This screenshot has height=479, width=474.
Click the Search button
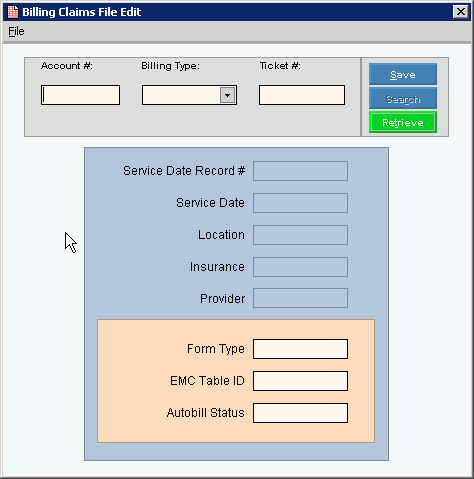coord(403,99)
